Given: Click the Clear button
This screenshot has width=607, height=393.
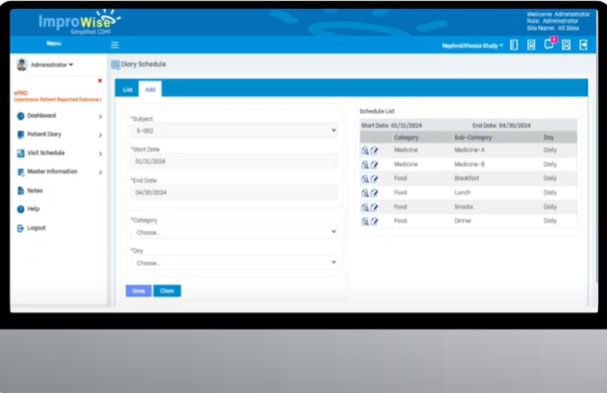Looking at the screenshot, I should [x=167, y=291].
